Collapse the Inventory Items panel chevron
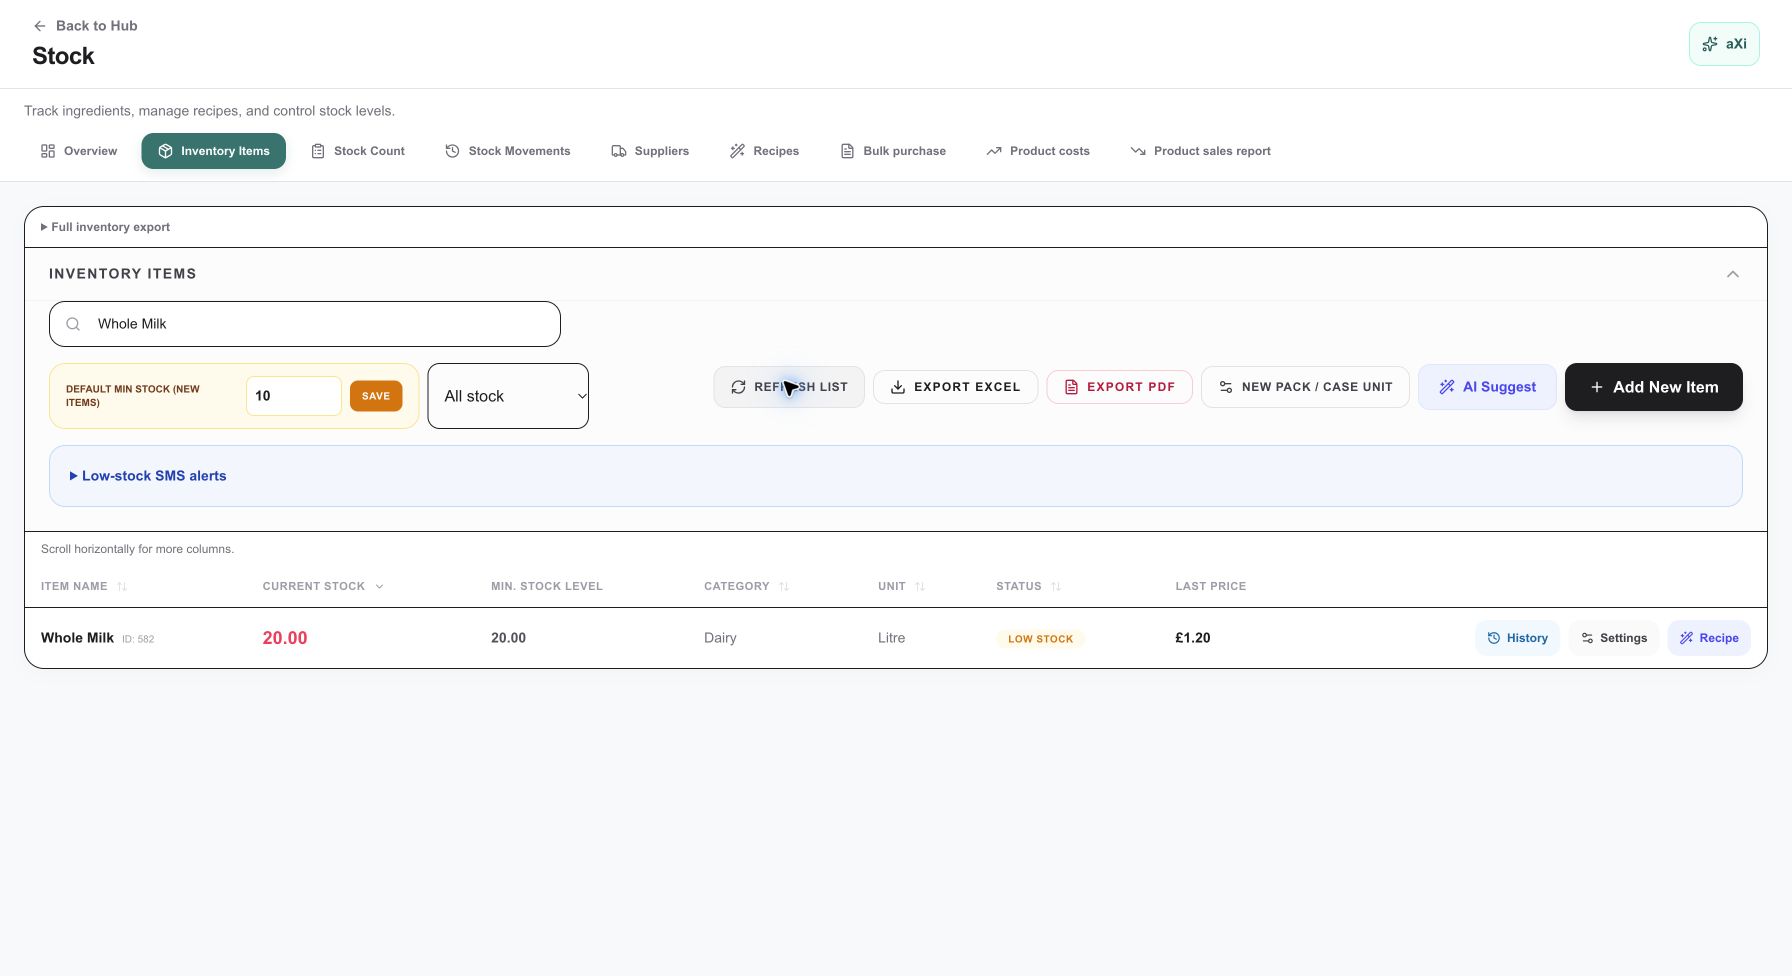1792x976 pixels. (1733, 274)
